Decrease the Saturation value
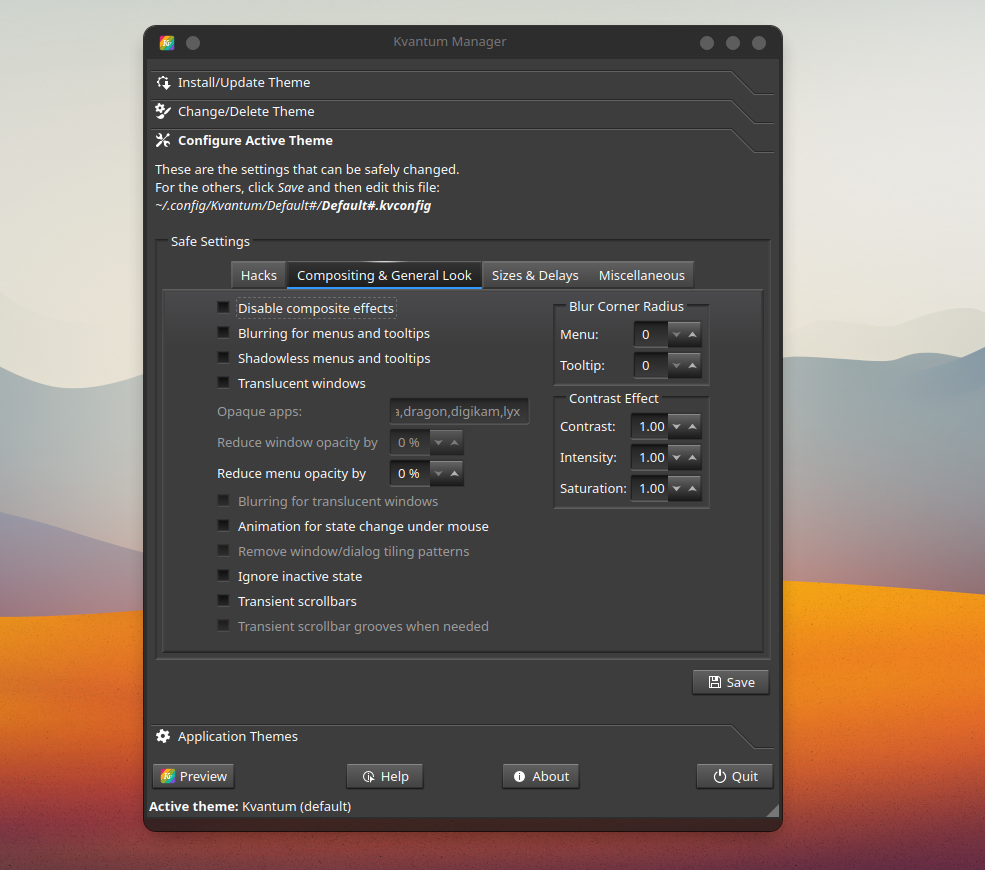 pyautogui.click(x=677, y=488)
